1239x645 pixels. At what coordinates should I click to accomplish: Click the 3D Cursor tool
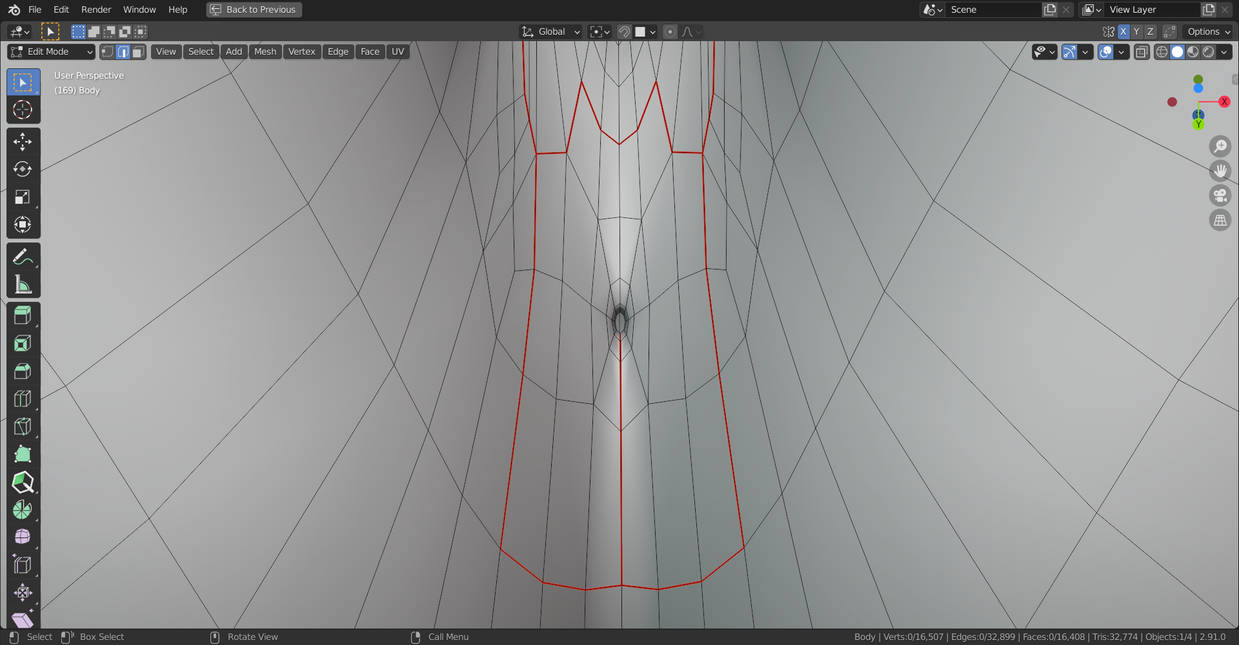pos(23,110)
